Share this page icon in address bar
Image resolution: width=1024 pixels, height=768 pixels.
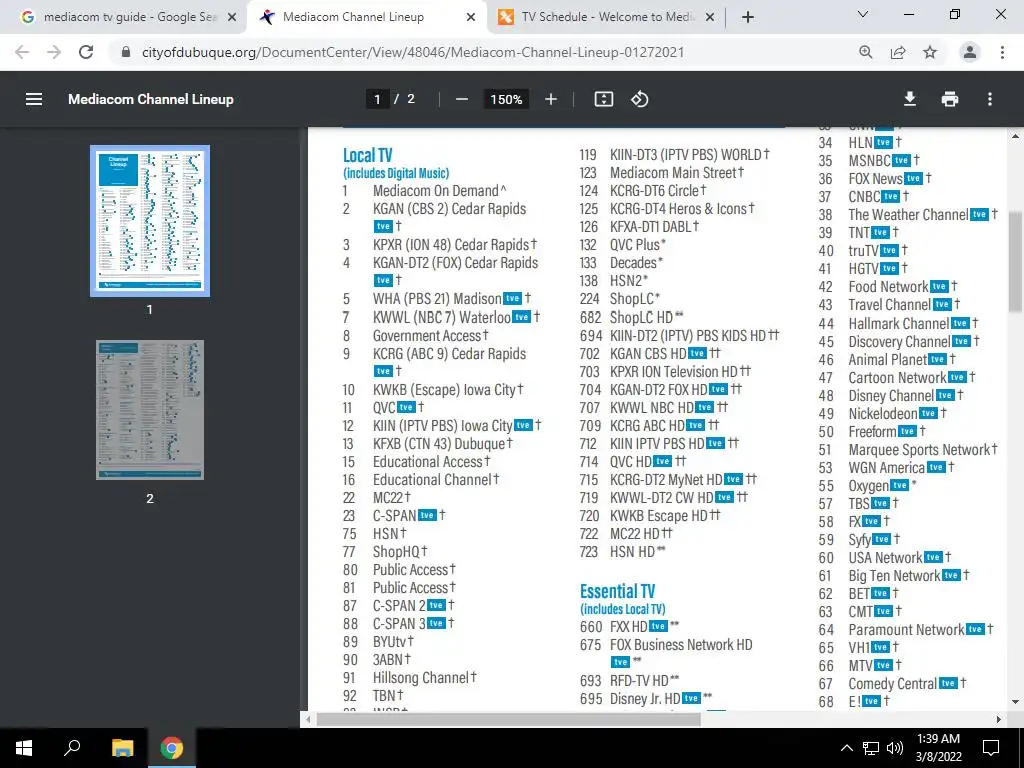[898, 52]
